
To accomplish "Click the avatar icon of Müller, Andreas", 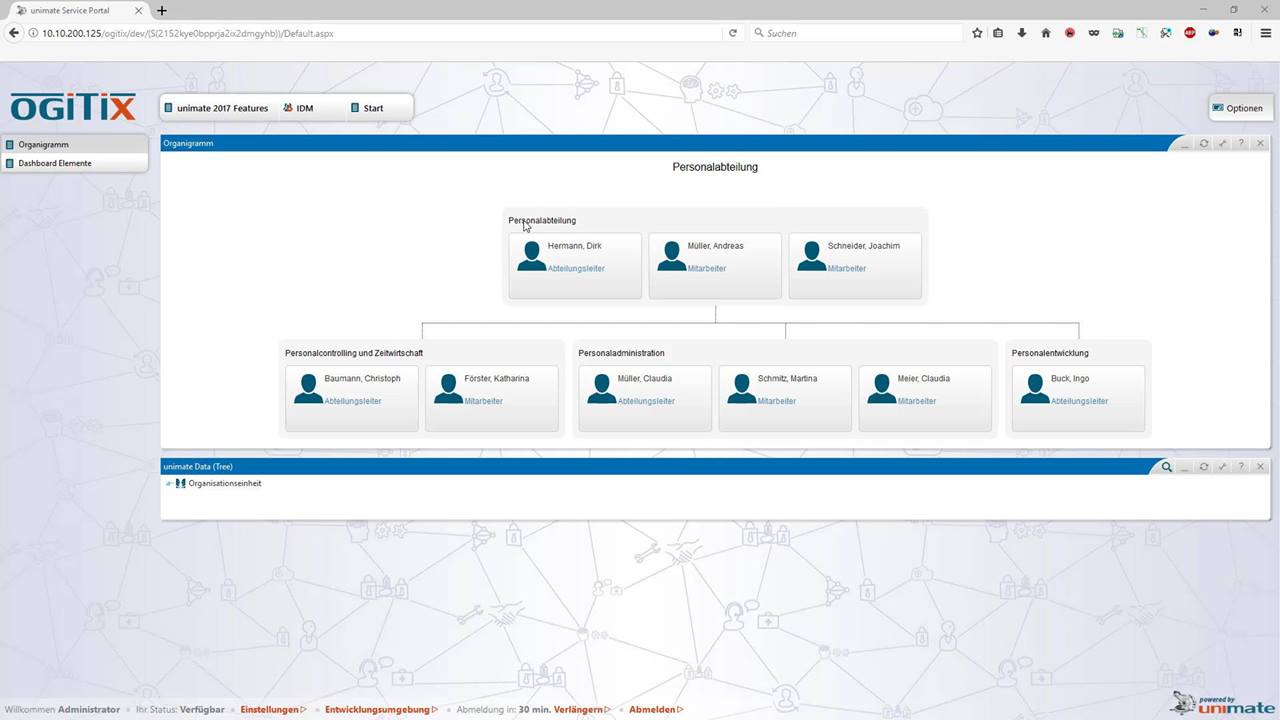I will coord(671,256).
